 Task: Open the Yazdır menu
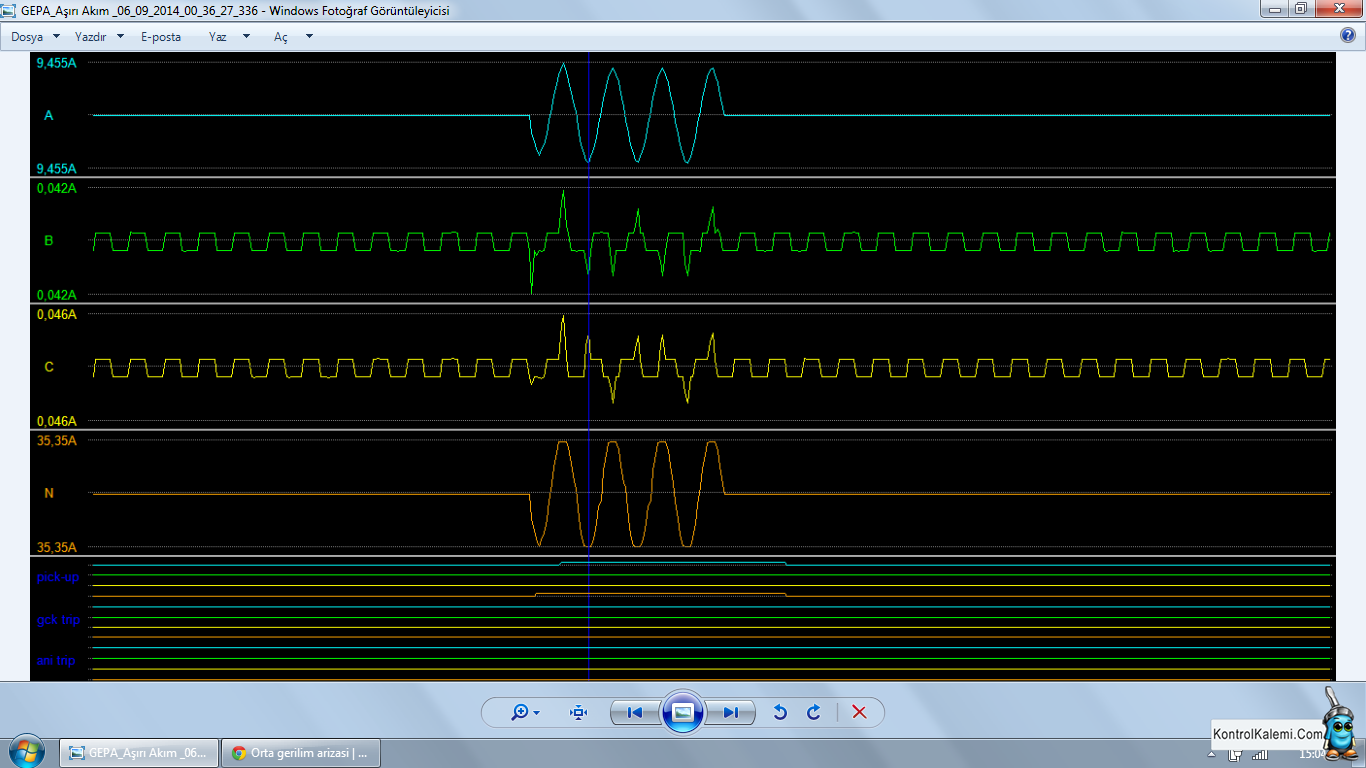(90, 36)
